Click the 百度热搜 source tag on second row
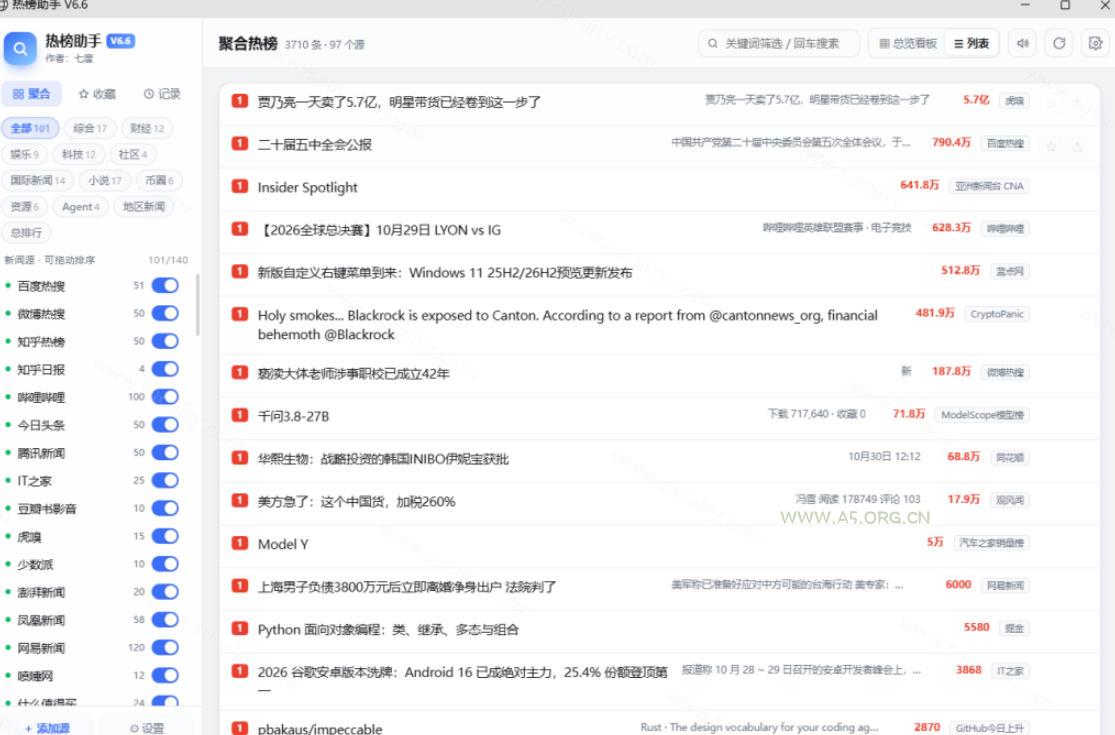The image size is (1115, 735). click(1005, 144)
